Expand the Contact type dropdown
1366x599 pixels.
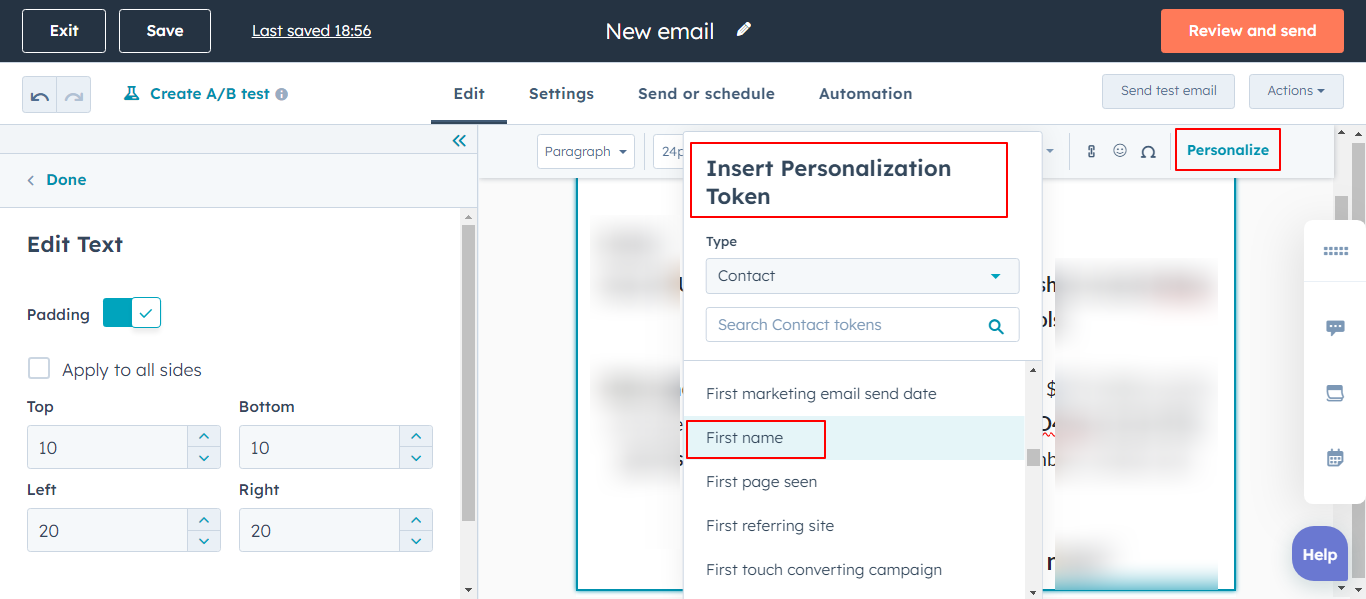pyautogui.click(x=862, y=276)
